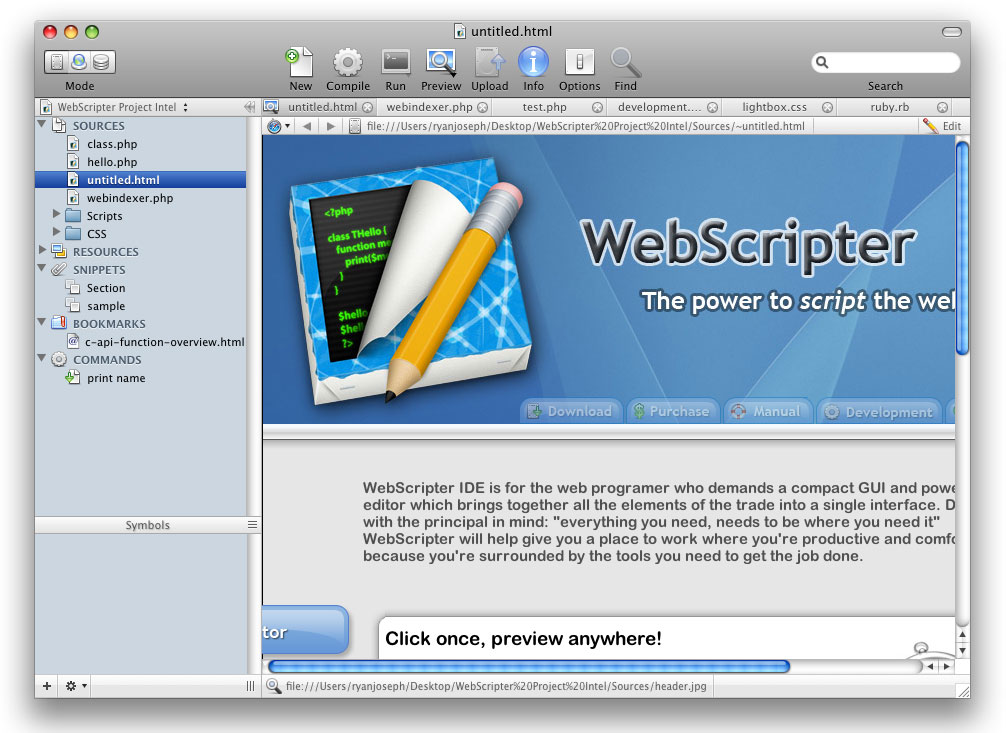
Task: Run the script with the Run terminal icon
Action: pos(395,63)
